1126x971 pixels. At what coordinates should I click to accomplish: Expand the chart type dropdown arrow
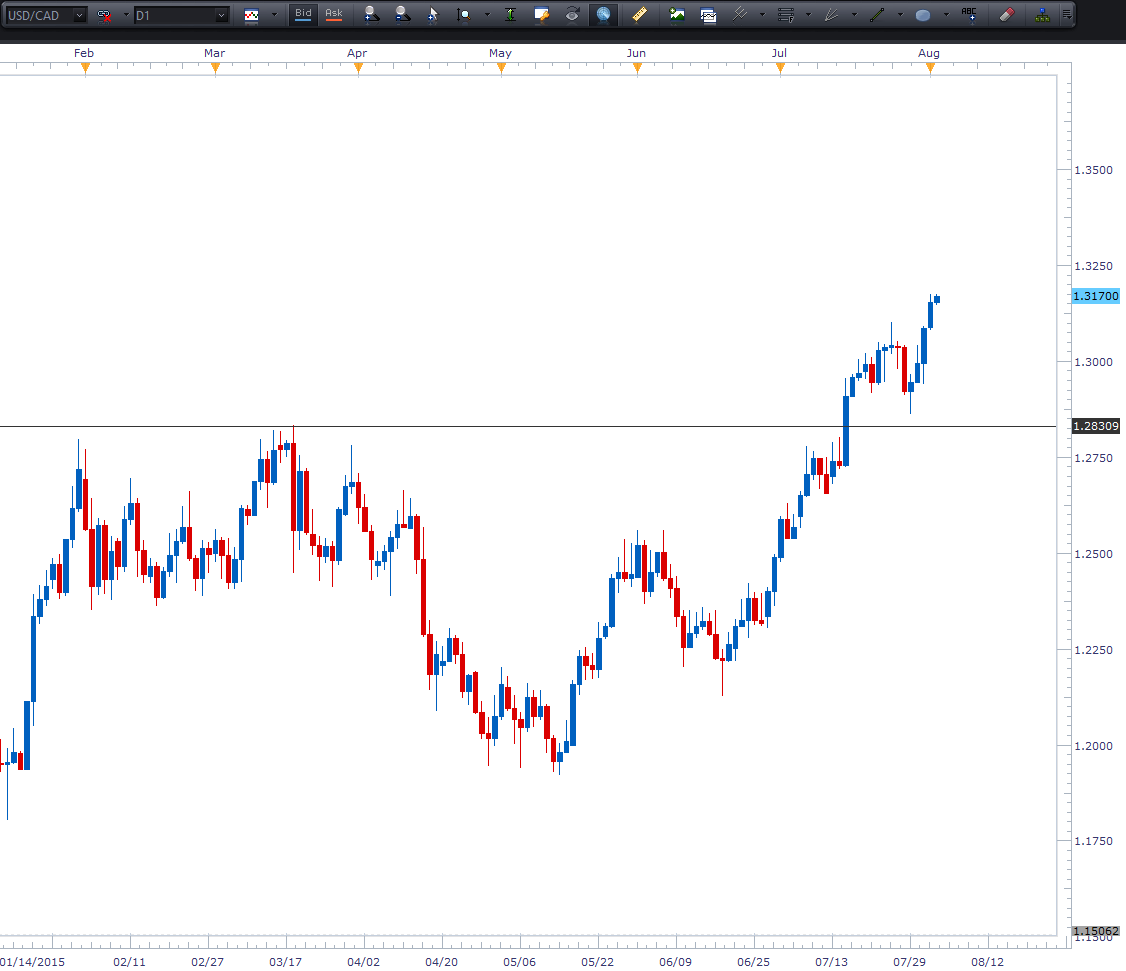(273, 15)
